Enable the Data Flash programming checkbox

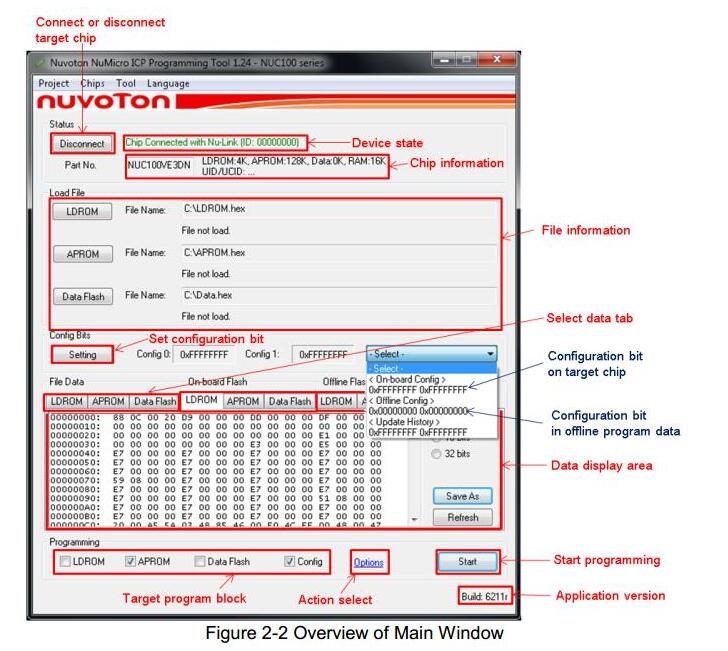(200, 561)
